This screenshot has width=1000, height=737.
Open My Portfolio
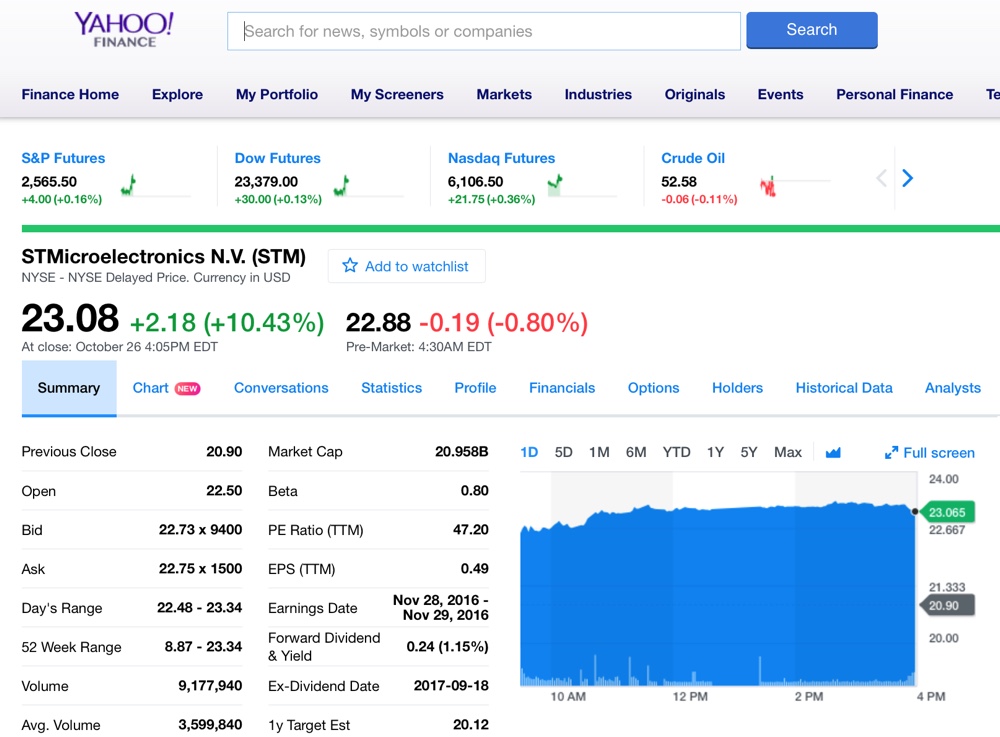277,94
